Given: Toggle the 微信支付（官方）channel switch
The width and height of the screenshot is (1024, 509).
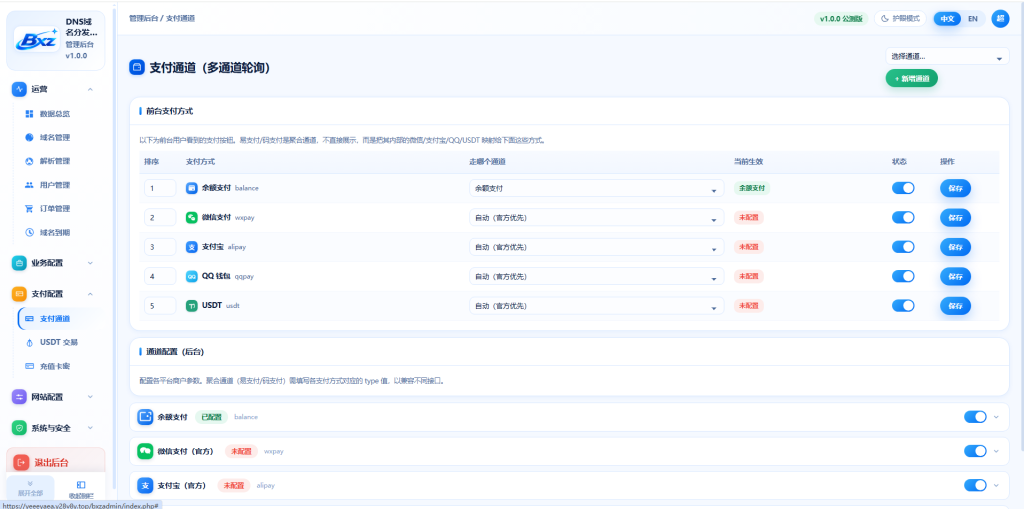Looking at the screenshot, I should (975, 451).
